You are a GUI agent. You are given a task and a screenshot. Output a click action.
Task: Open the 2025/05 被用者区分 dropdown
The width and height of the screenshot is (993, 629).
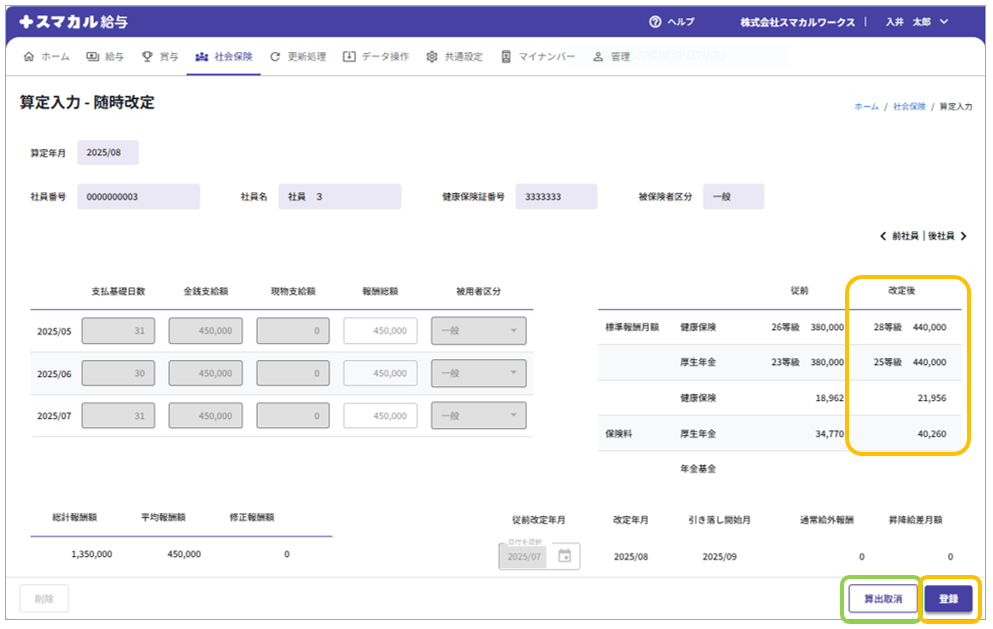coord(478,331)
